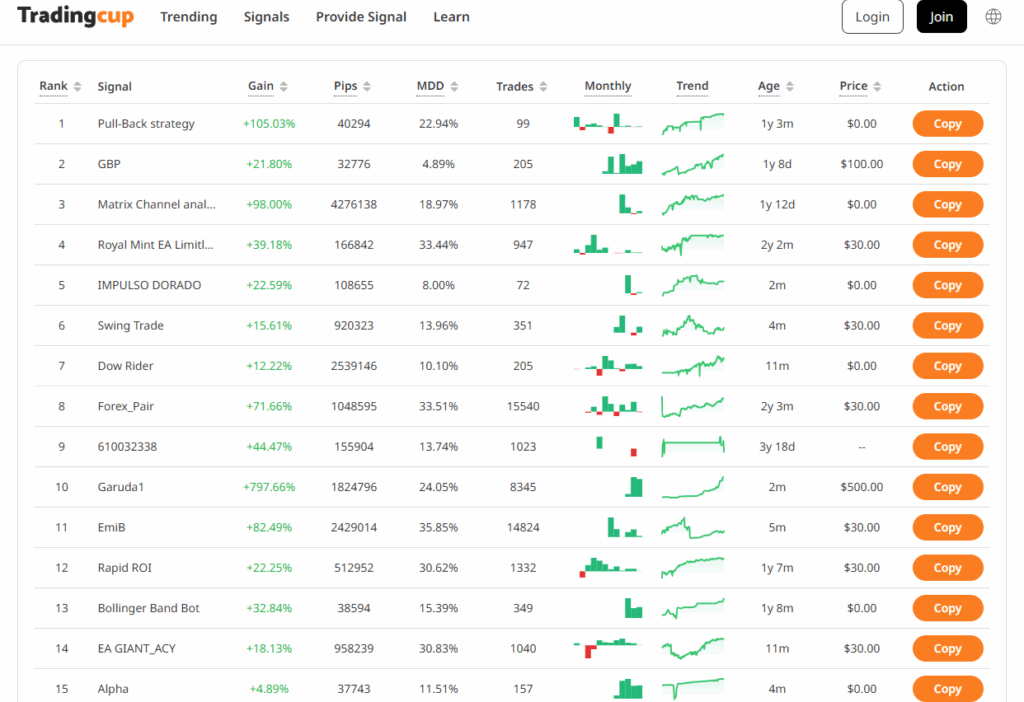Open the Trending page
This screenshot has width=1024, height=702.
(x=188, y=17)
